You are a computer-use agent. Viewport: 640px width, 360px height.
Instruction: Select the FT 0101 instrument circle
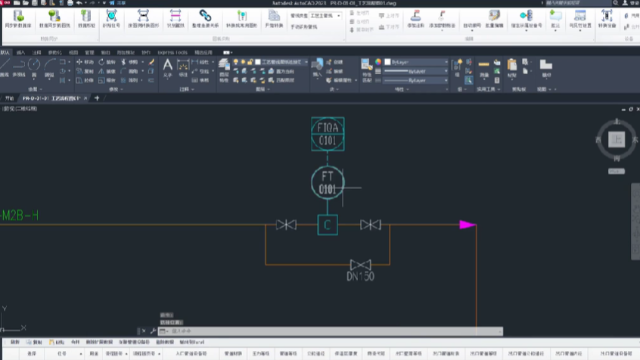(x=327, y=182)
